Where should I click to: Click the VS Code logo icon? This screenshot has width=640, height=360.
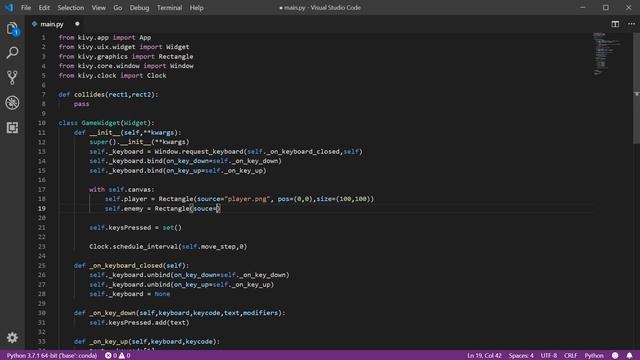[9, 8]
